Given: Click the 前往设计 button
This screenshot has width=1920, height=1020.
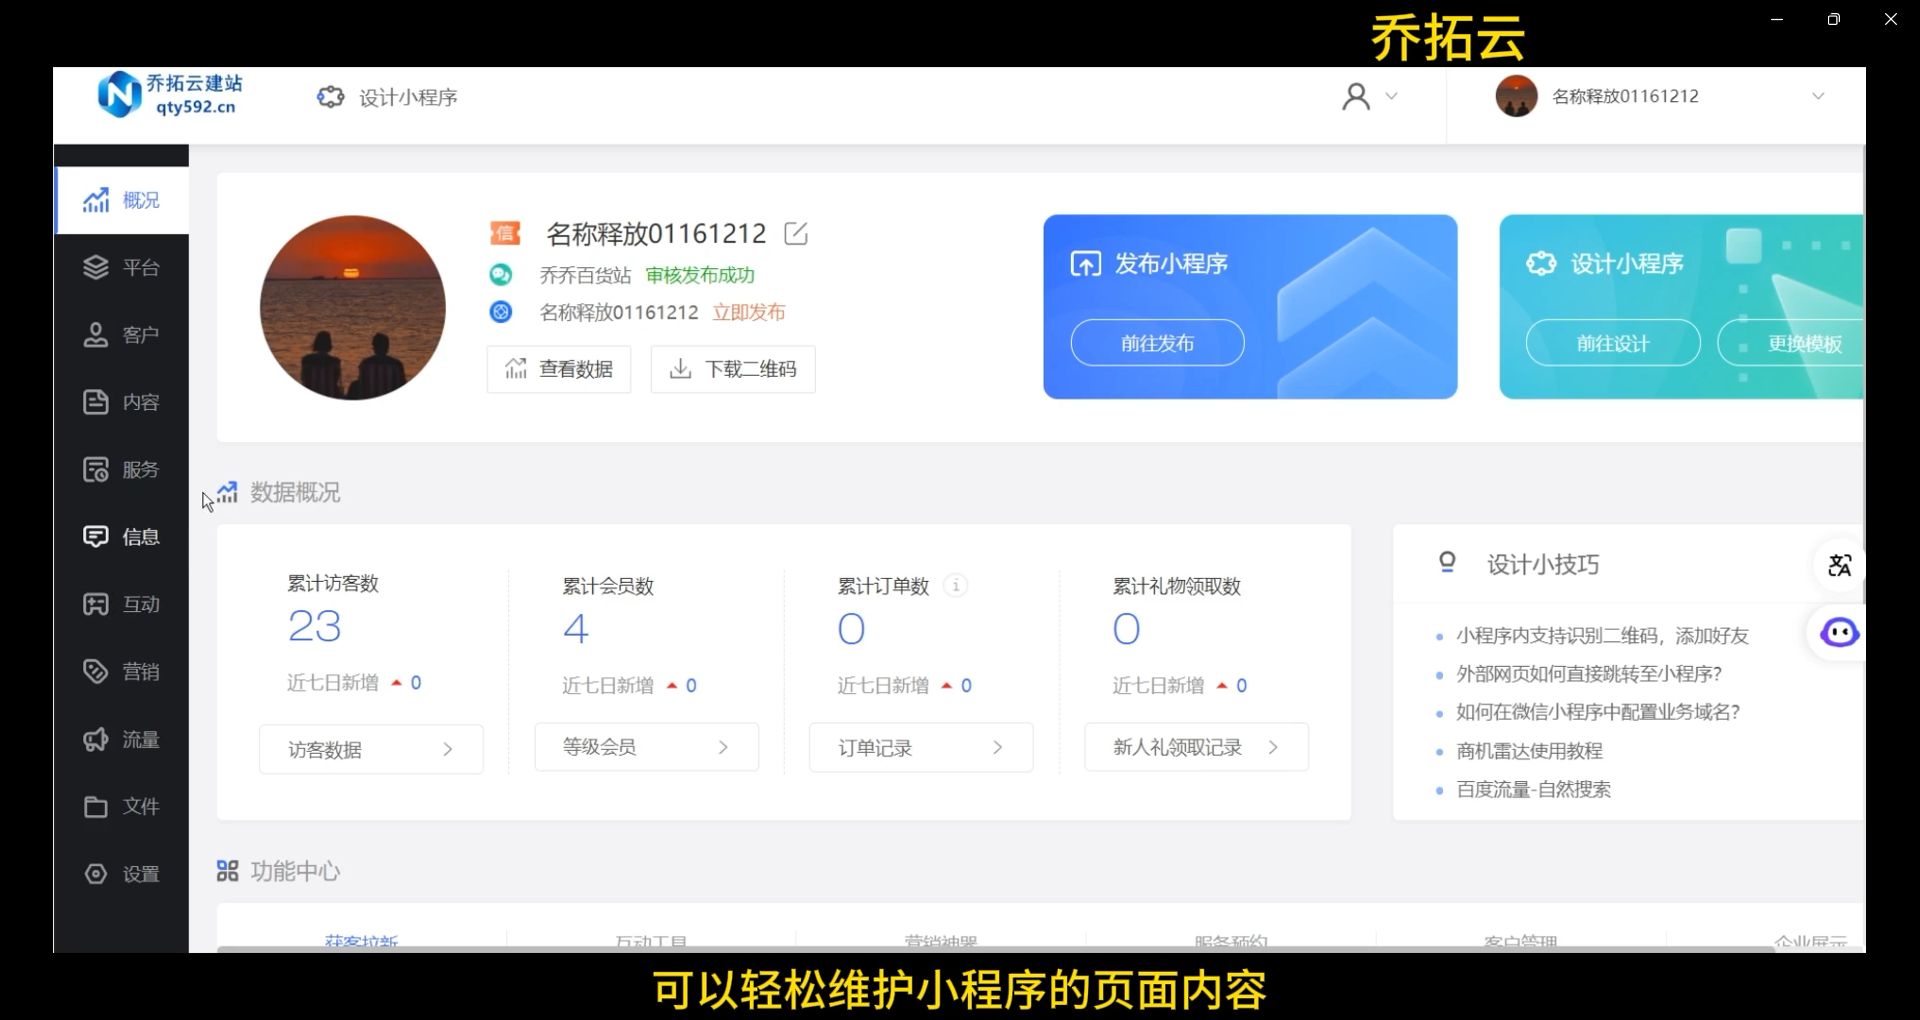Looking at the screenshot, I should point(1613,343).
